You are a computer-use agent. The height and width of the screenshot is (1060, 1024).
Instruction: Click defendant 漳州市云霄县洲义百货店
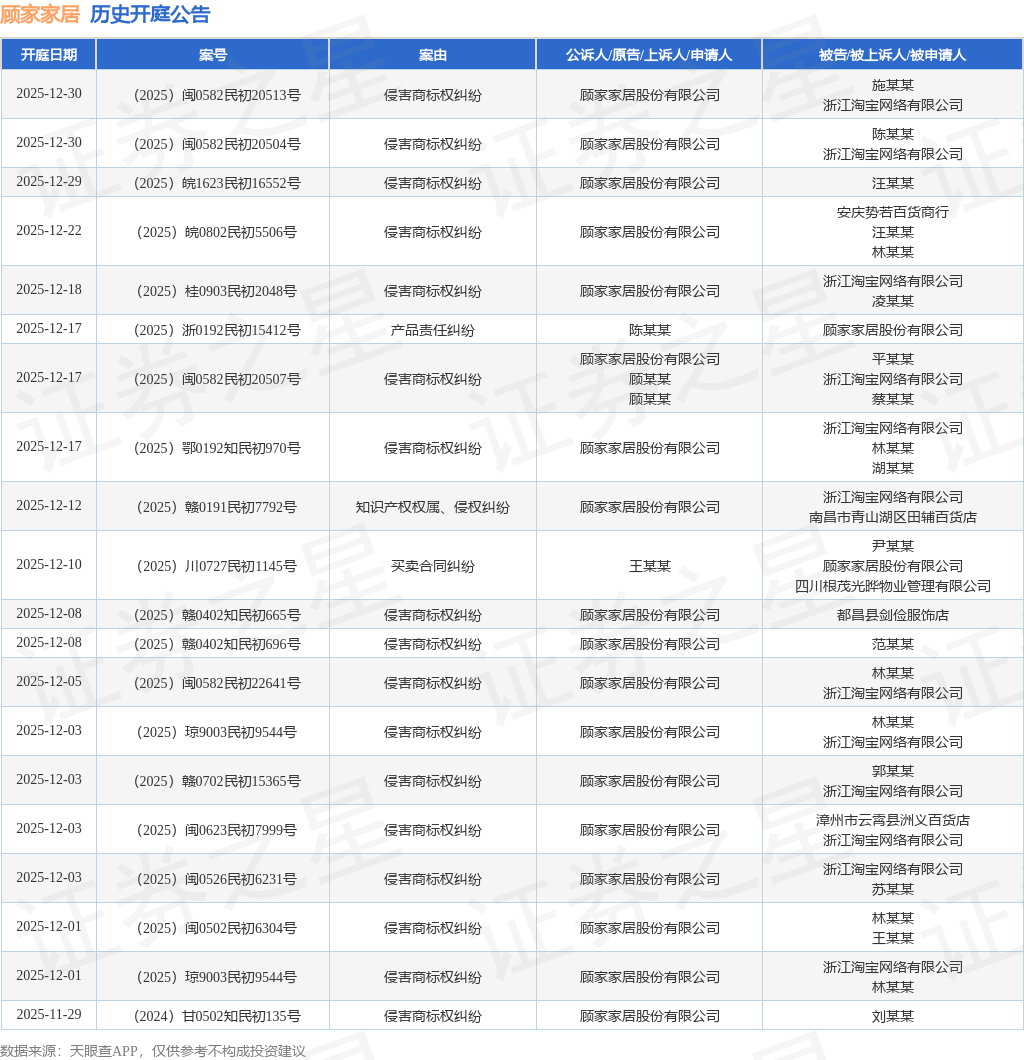[892, 820]
